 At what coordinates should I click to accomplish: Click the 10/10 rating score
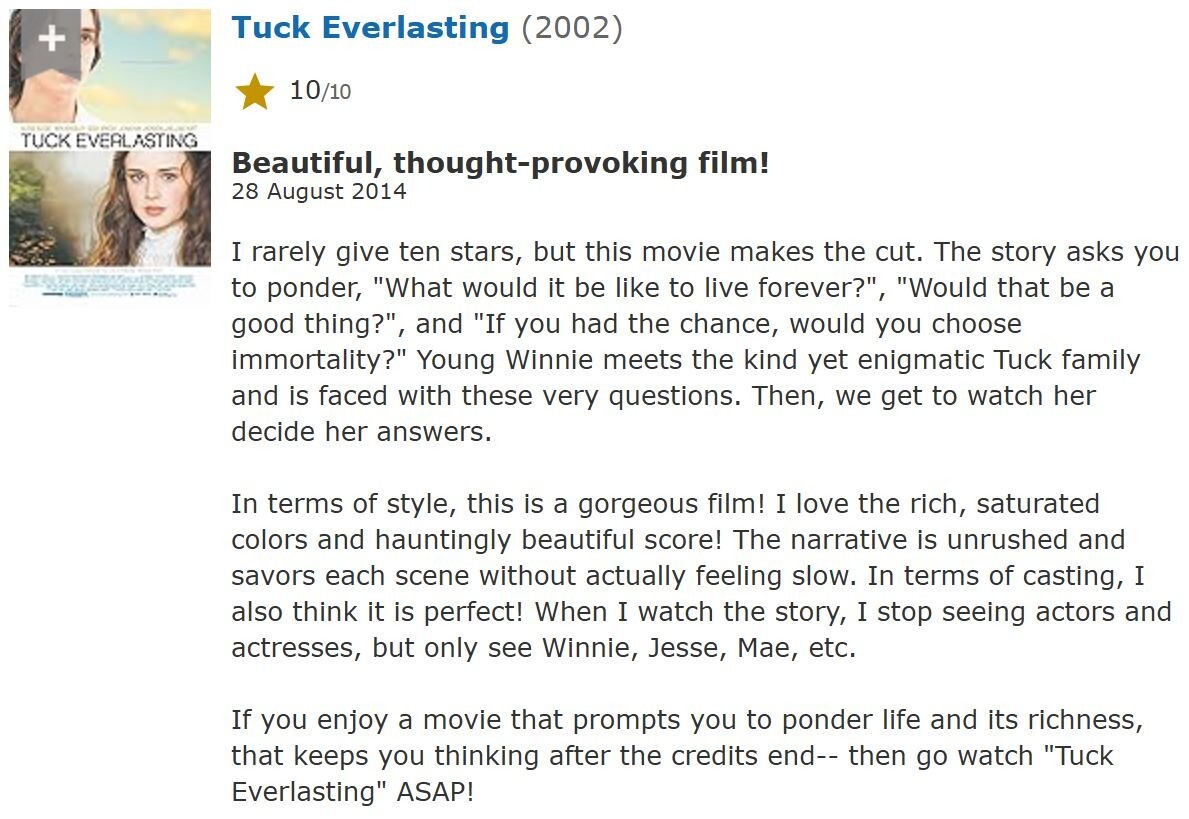coord(320,91)
